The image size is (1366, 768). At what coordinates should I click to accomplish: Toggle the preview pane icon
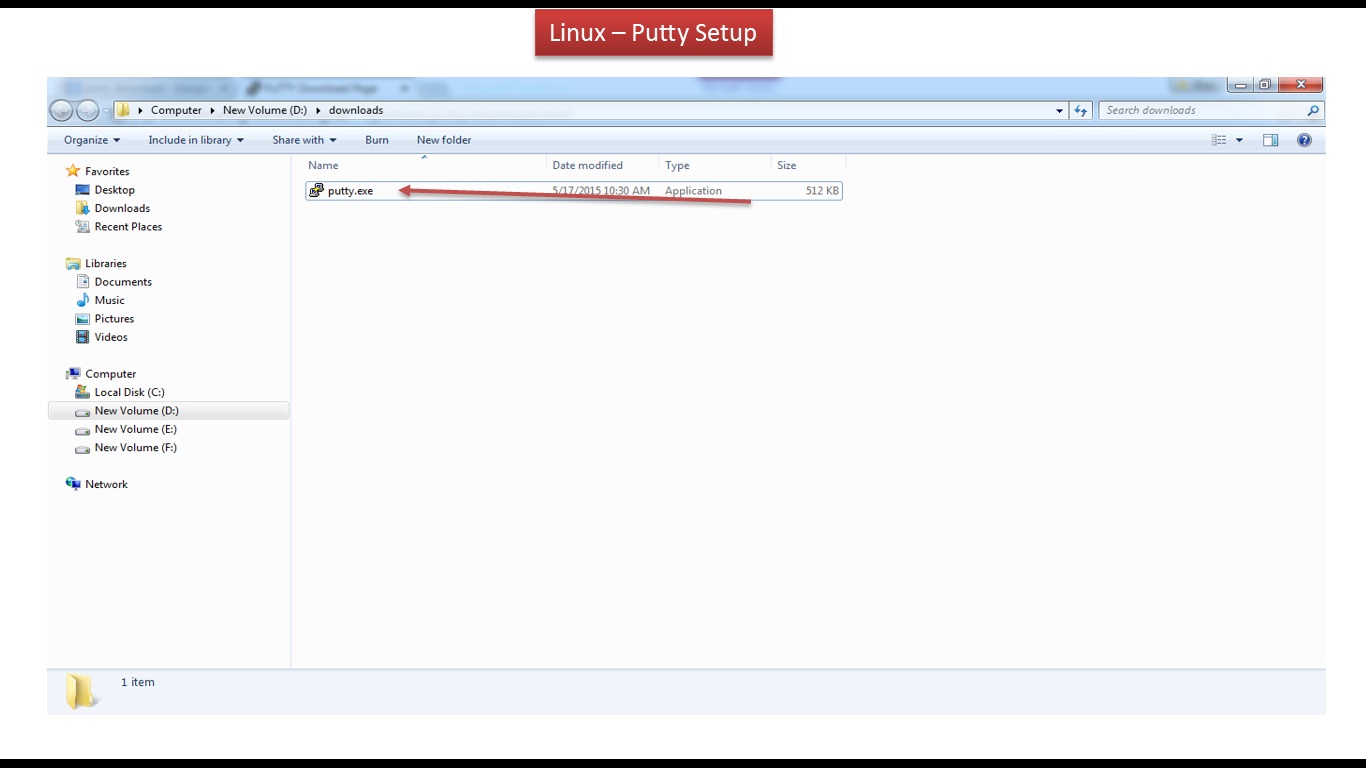(x=1270, y=140)
